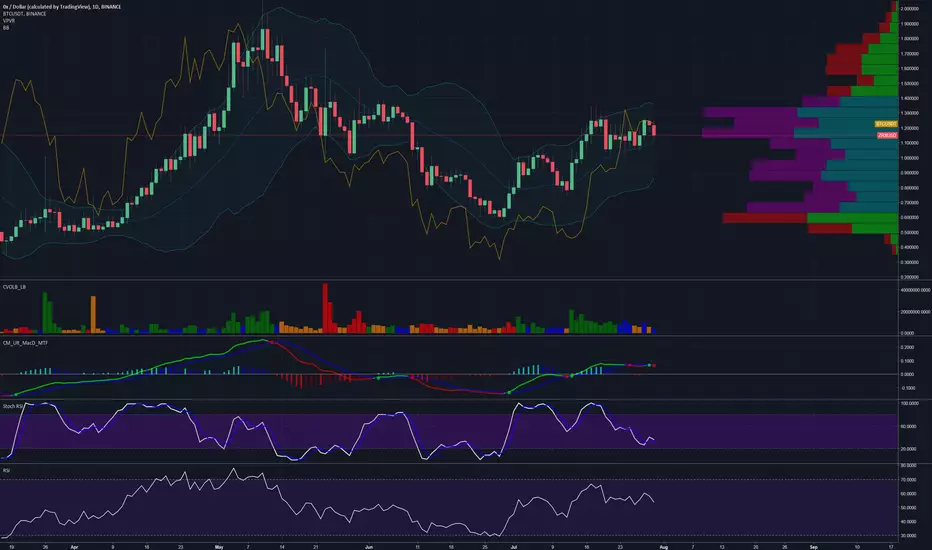
Task: Click the 2.000000 price axis label
Action: click(x=910, y=9)
